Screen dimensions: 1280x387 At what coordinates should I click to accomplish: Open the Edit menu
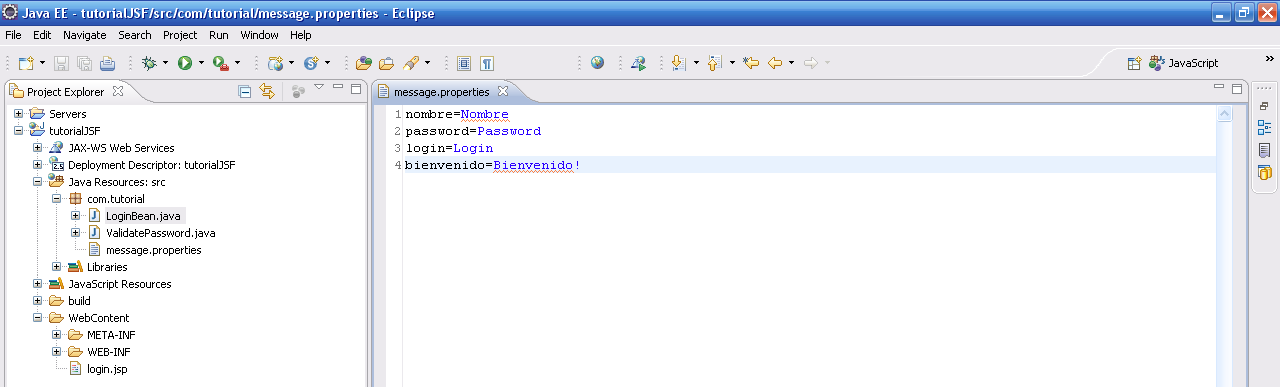point(42,35)
